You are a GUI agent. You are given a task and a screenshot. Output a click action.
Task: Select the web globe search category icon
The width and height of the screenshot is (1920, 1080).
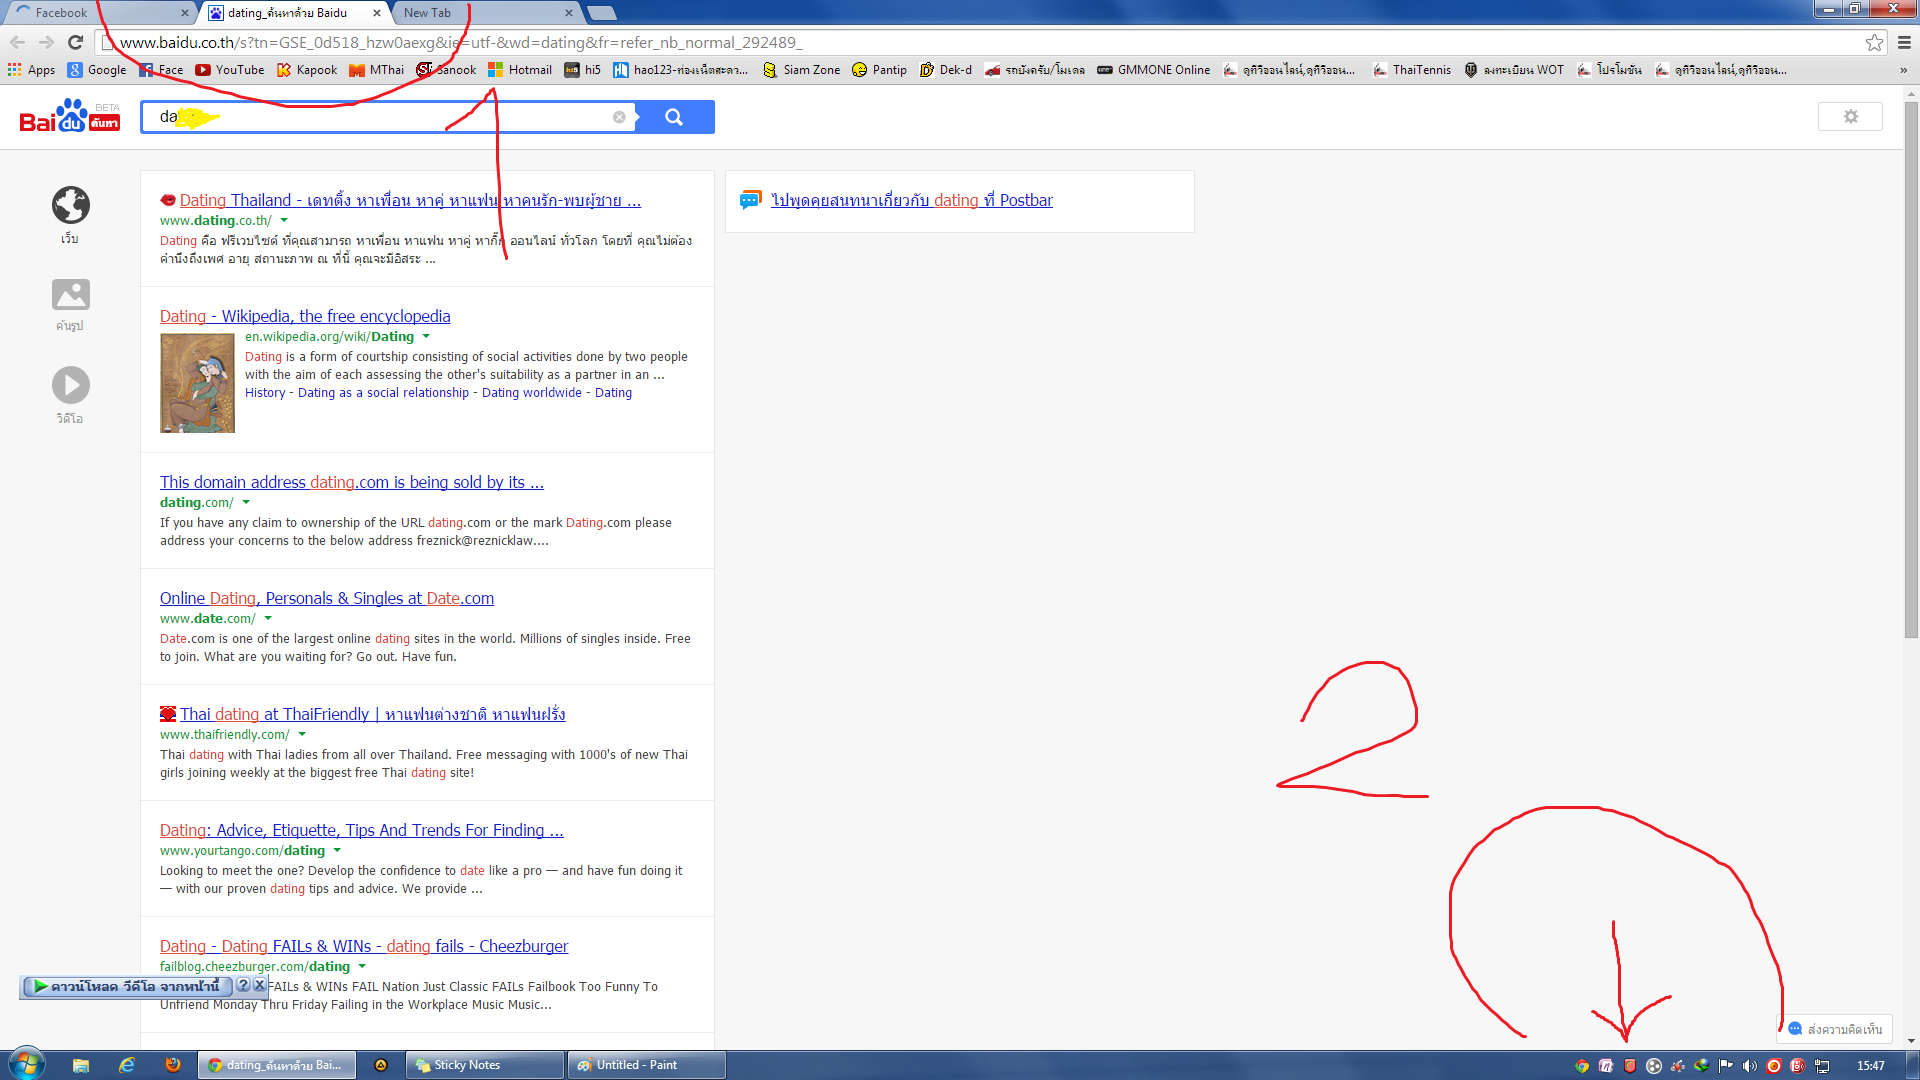70,206
